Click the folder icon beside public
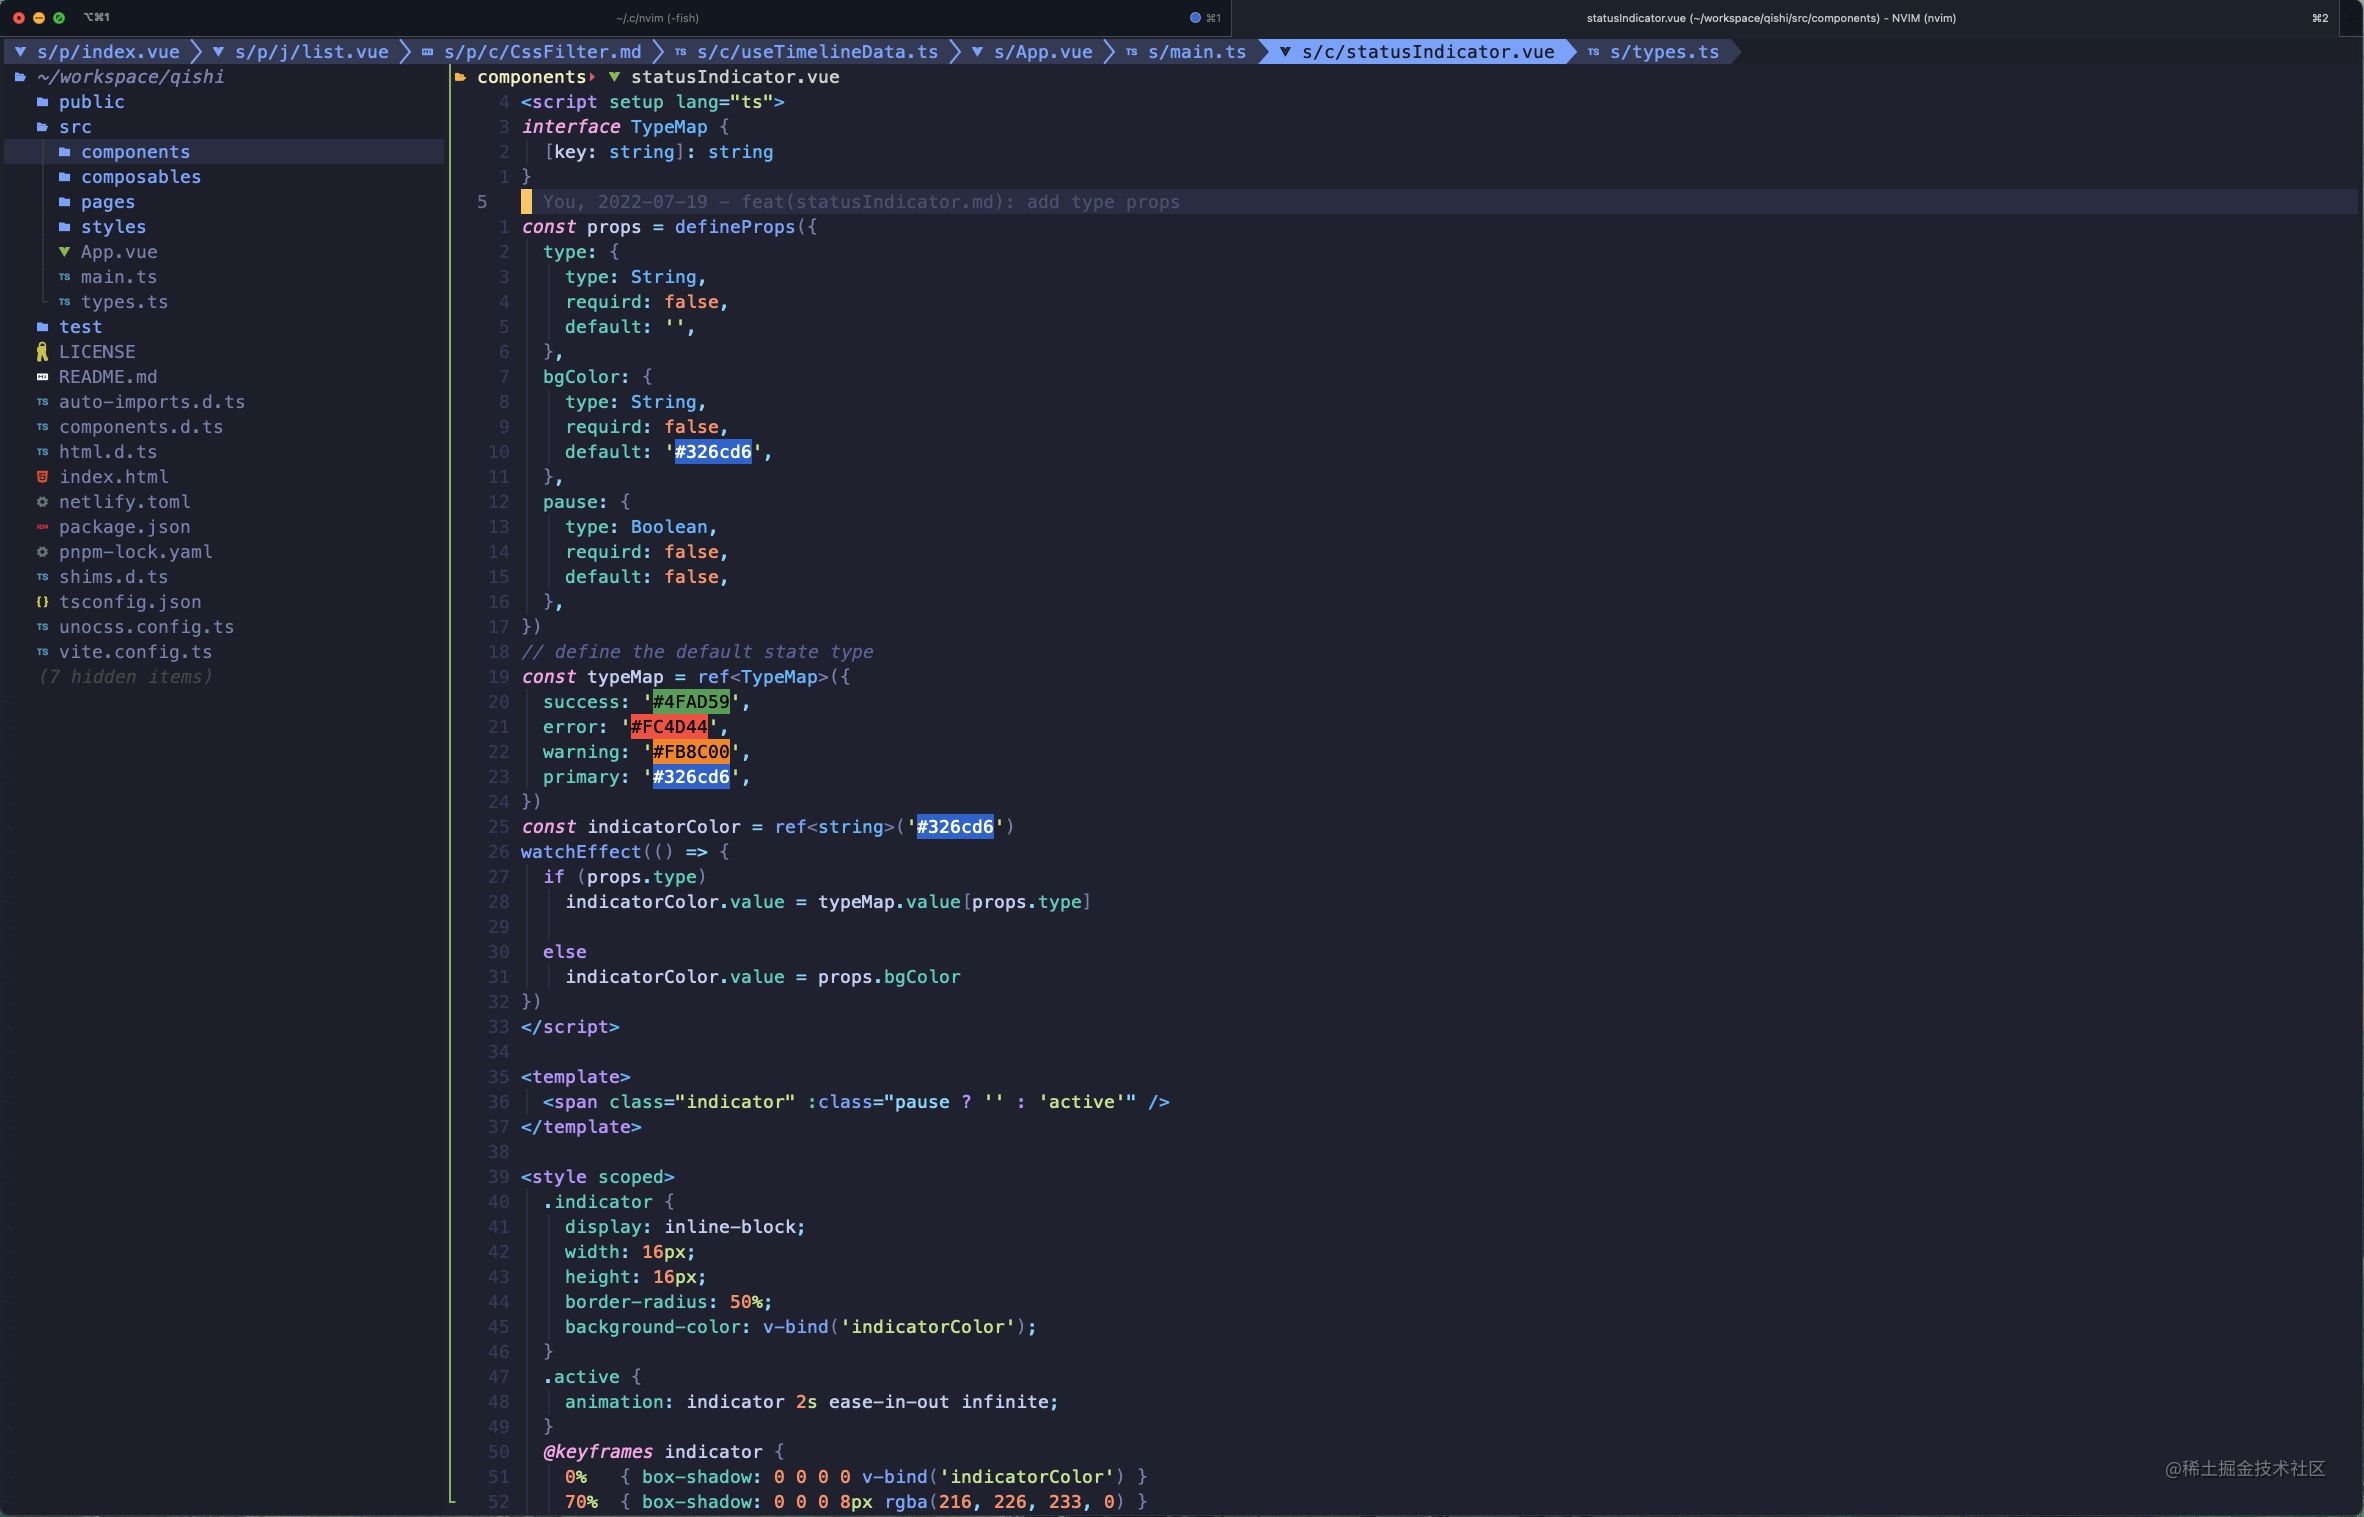 pos(42,102)
